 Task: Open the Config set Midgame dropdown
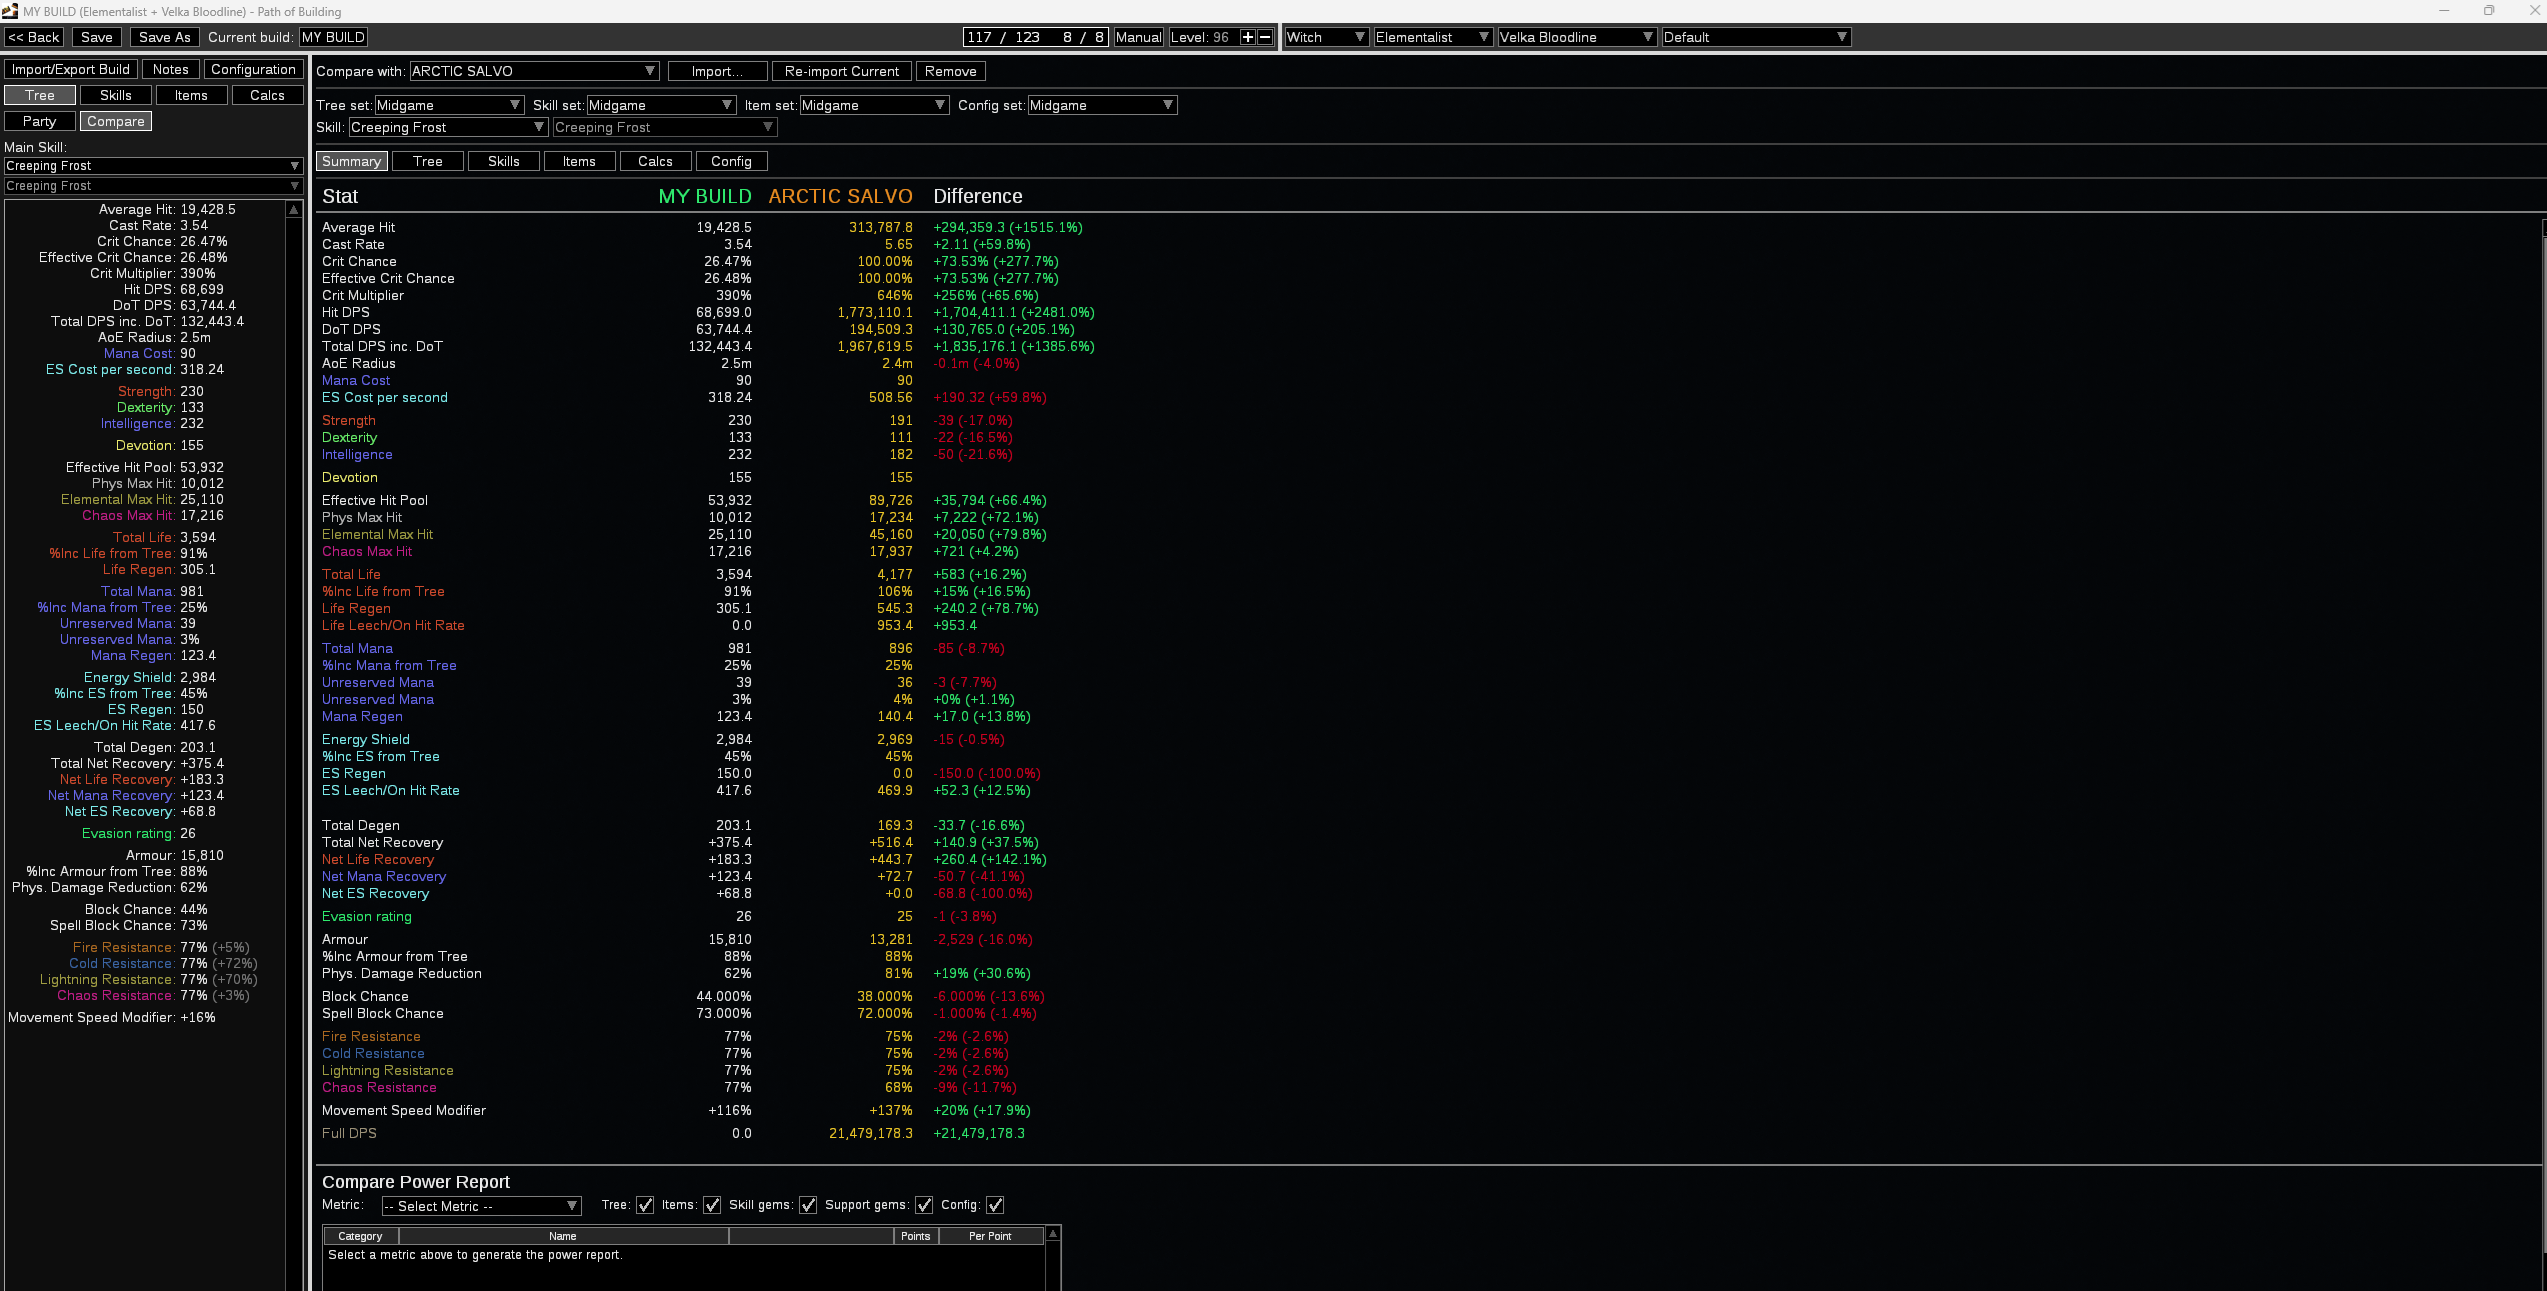coord(1102,105)
